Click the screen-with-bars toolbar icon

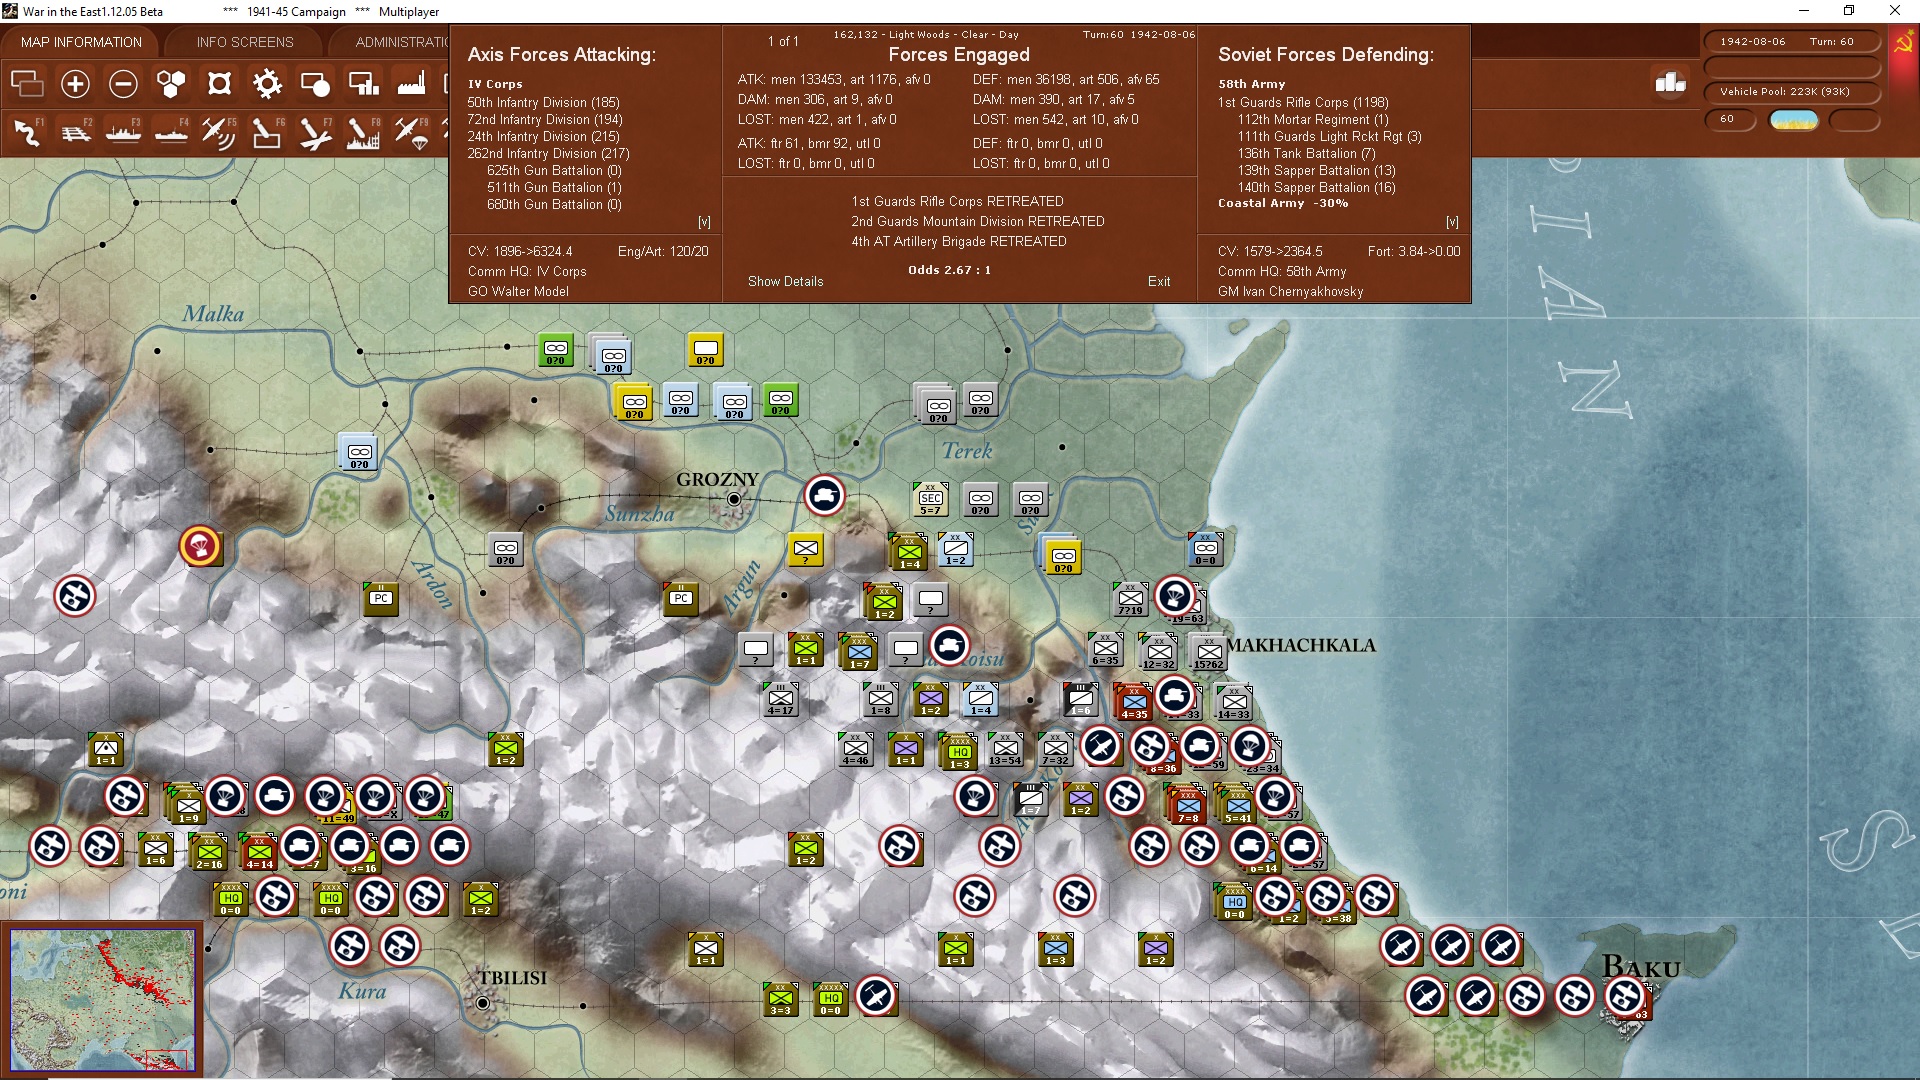point(363,84)
